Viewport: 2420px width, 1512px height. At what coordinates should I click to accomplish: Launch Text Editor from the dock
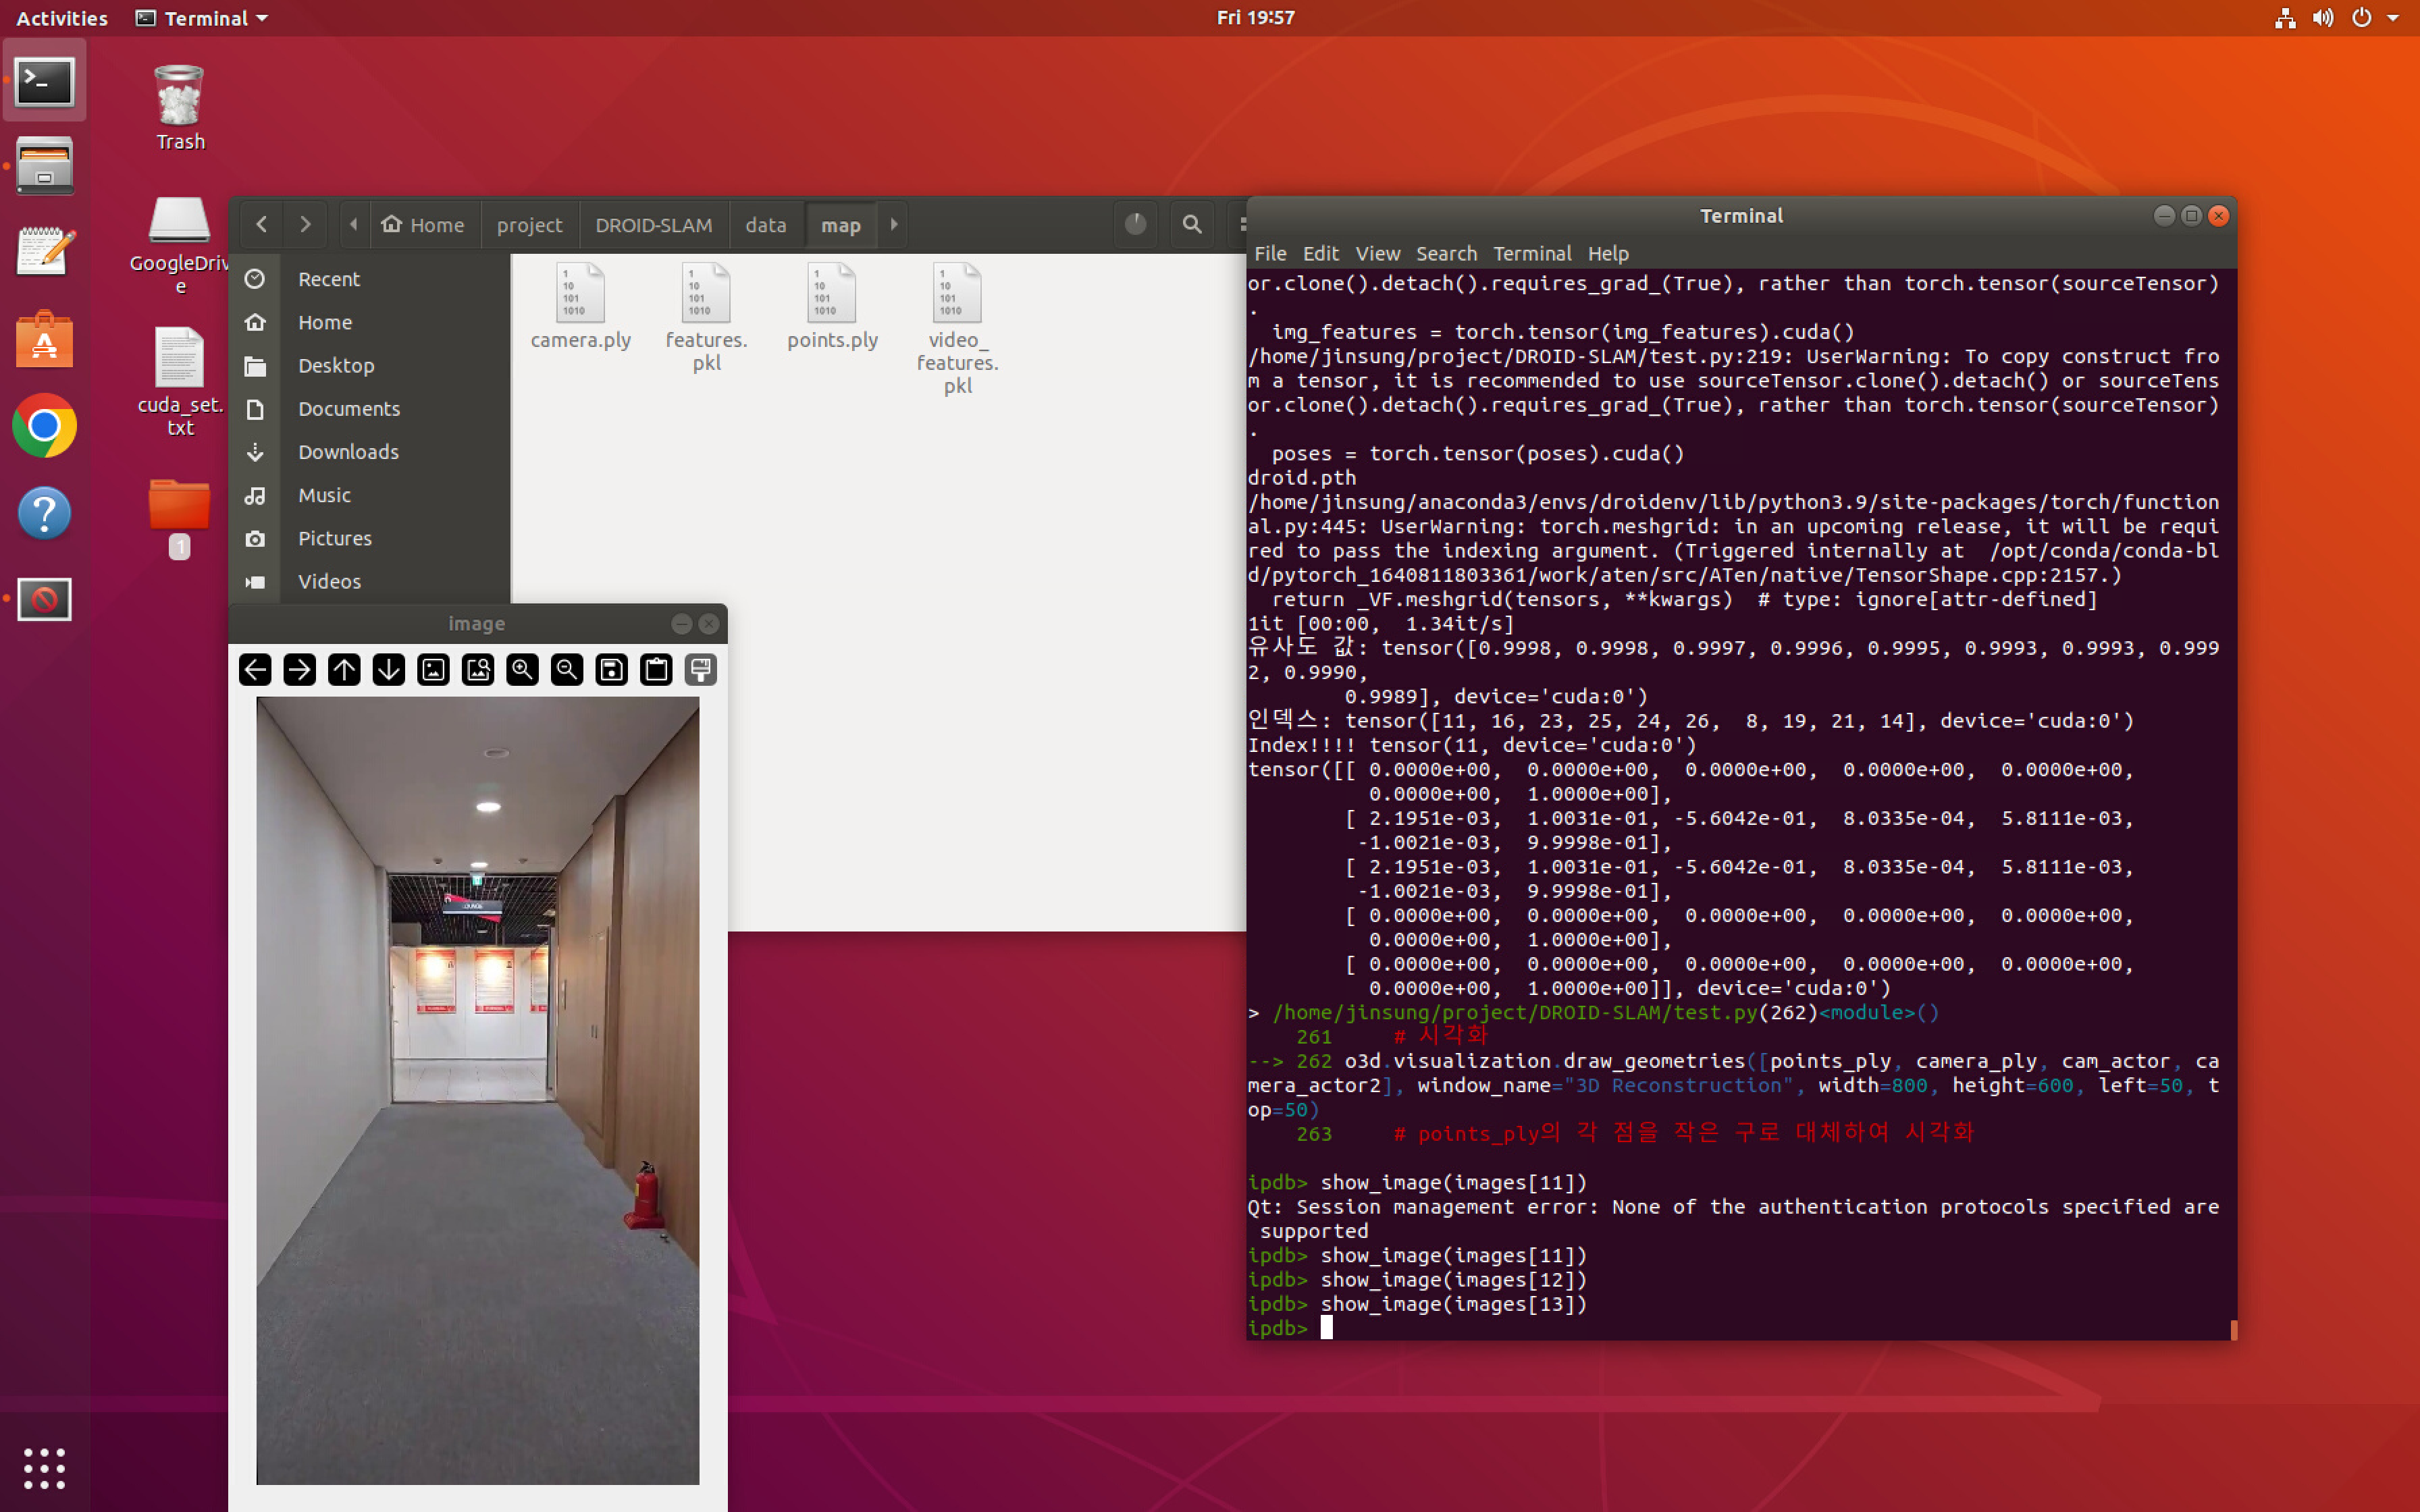pyautogui.click(x=44, y=252)
